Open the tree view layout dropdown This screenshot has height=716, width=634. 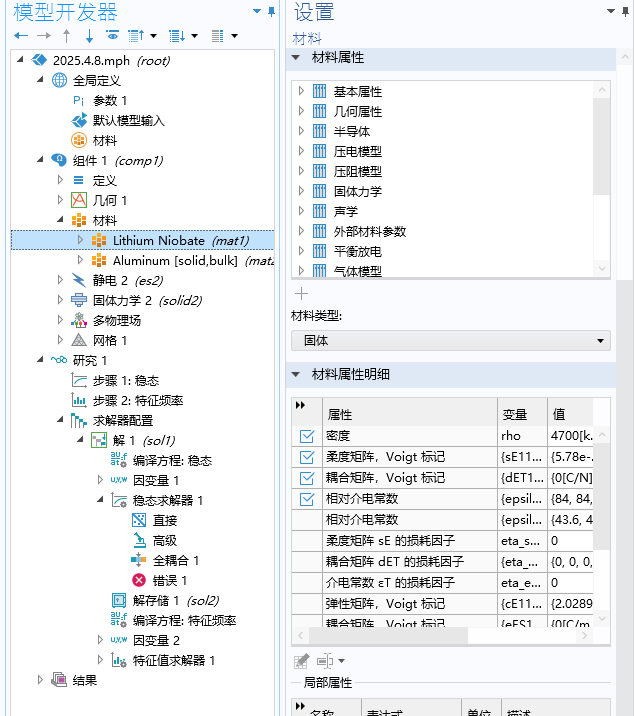point(235,36)
